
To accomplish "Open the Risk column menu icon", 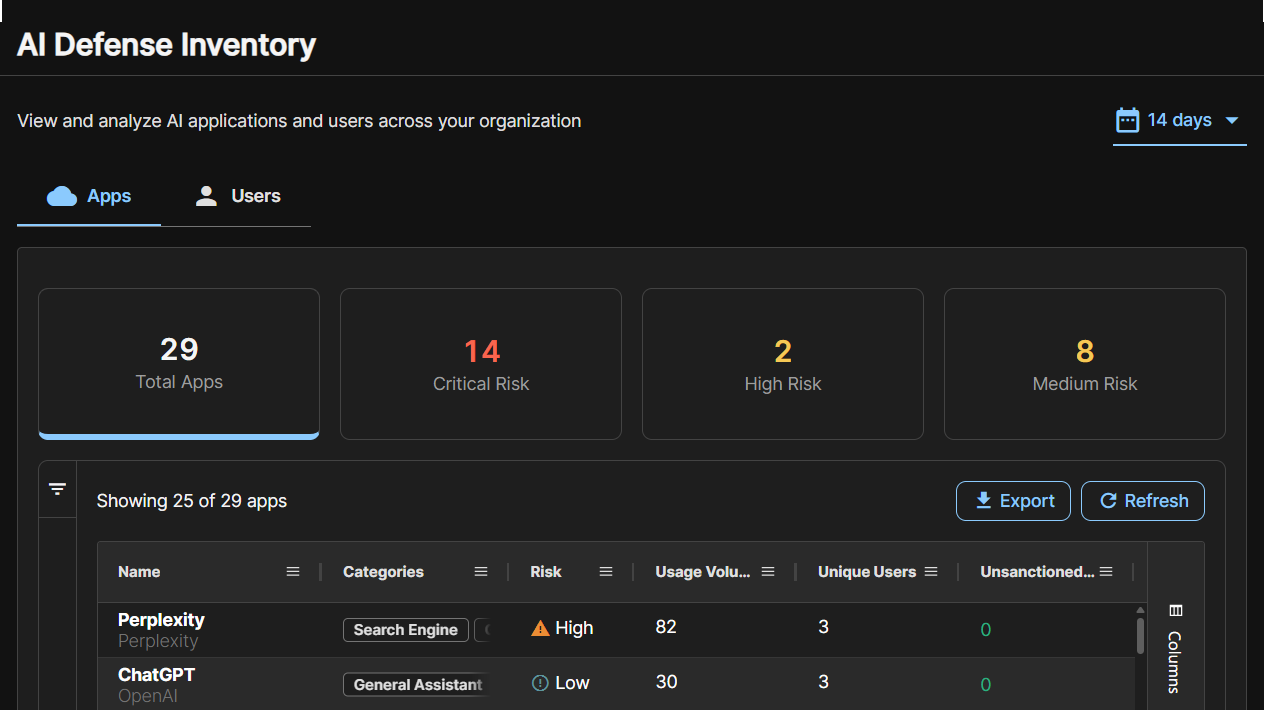I will point(606,572).
